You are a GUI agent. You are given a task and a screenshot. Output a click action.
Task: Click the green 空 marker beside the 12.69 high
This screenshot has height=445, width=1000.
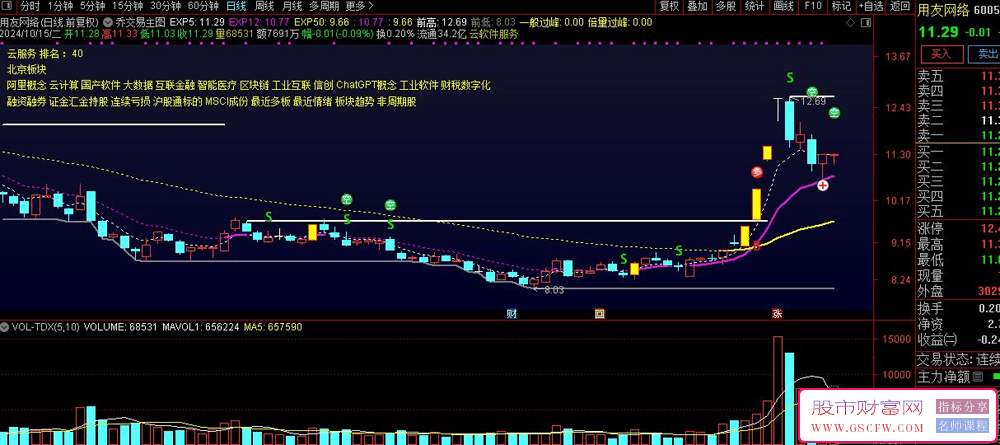(811, 92)
